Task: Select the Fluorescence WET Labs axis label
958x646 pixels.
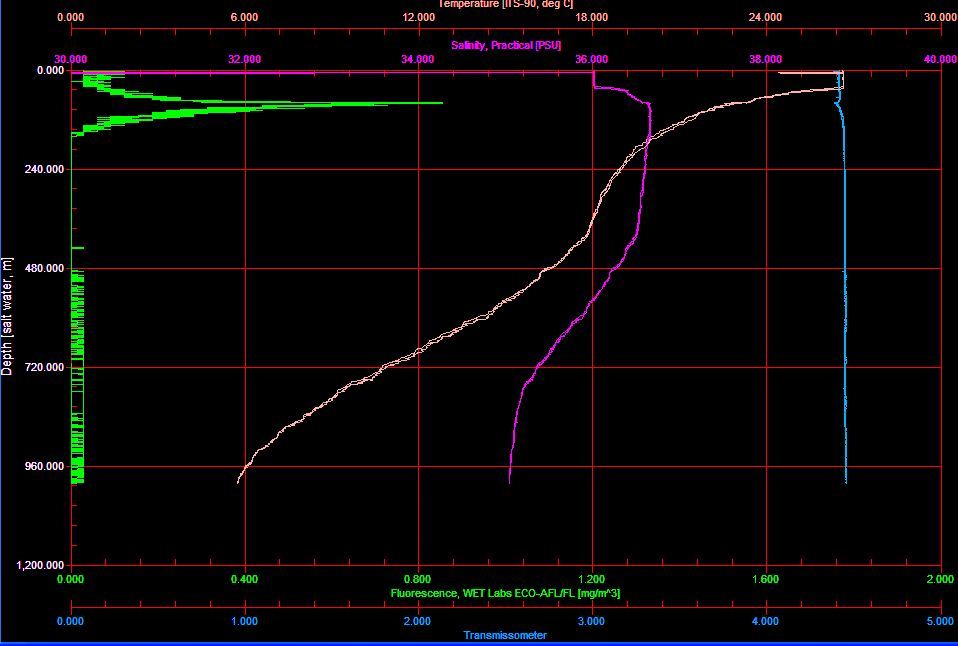Action: point(505,594)
